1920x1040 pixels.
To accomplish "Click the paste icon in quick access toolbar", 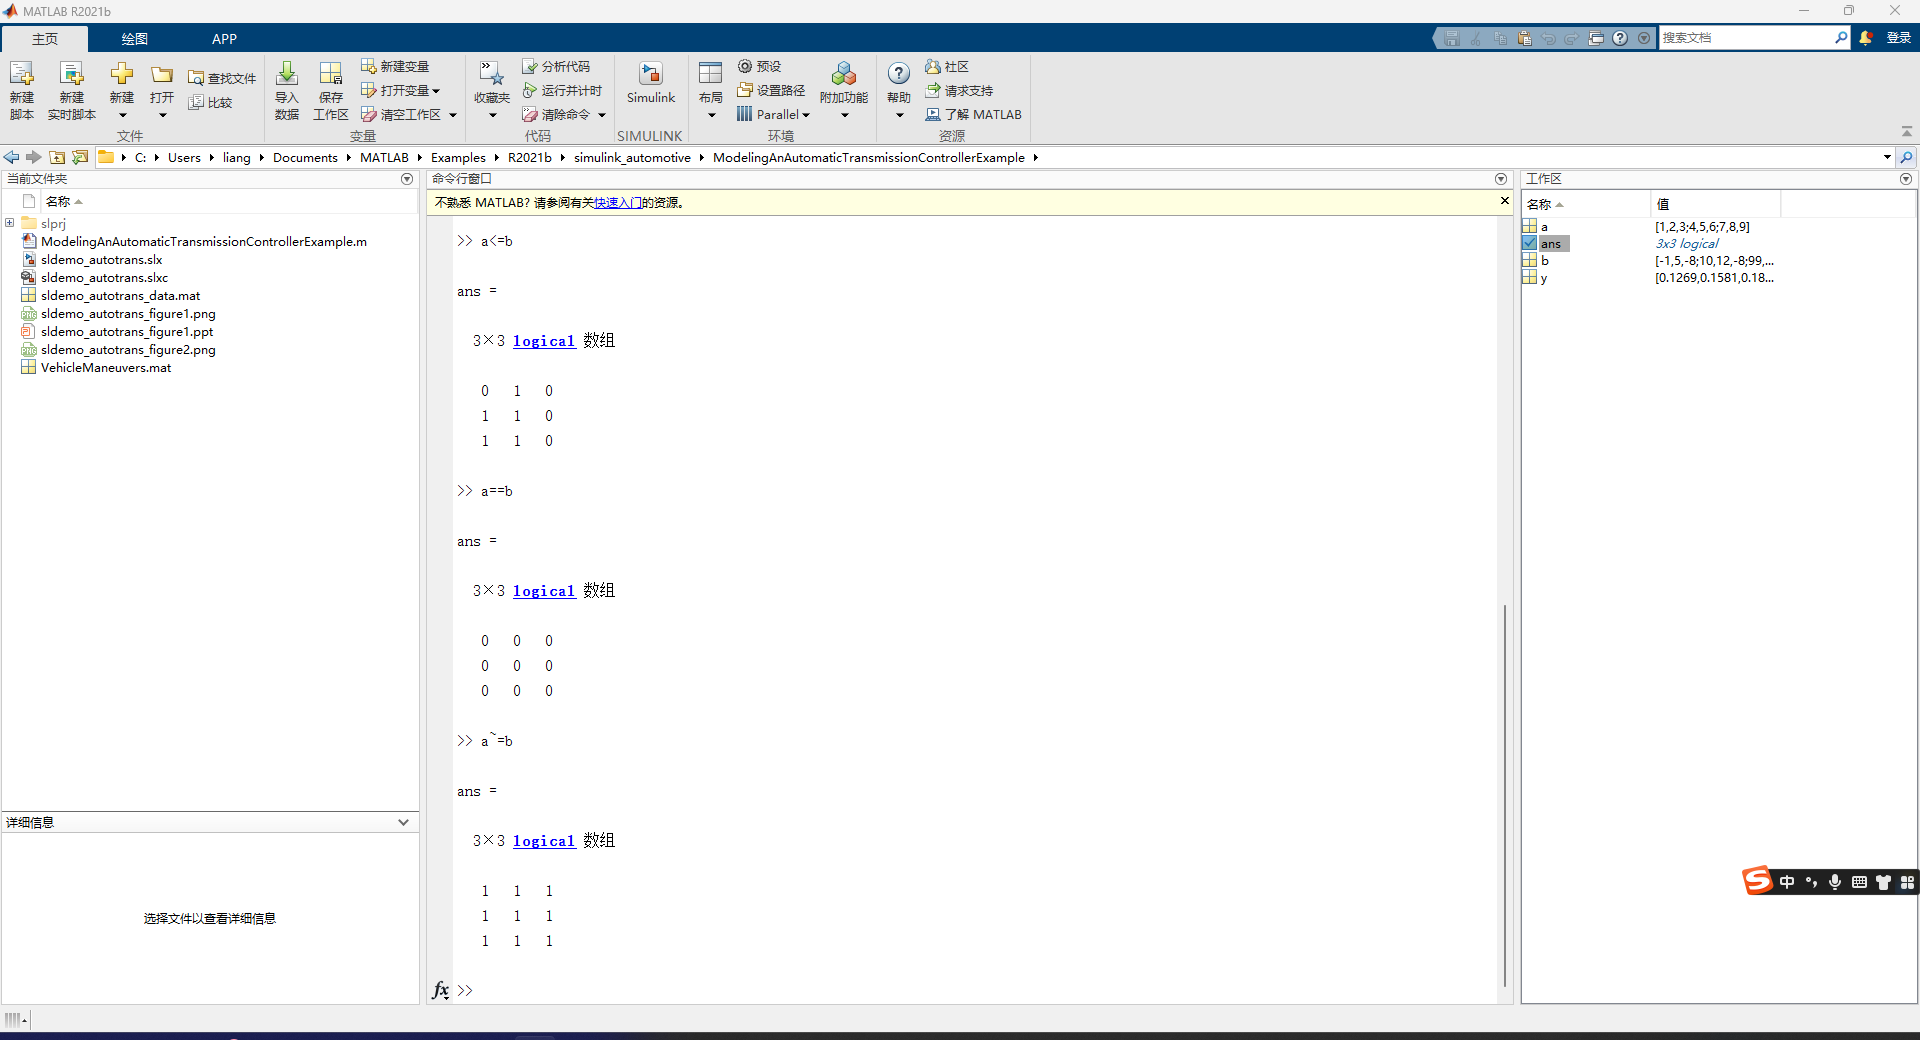I will click(1524, 38).
